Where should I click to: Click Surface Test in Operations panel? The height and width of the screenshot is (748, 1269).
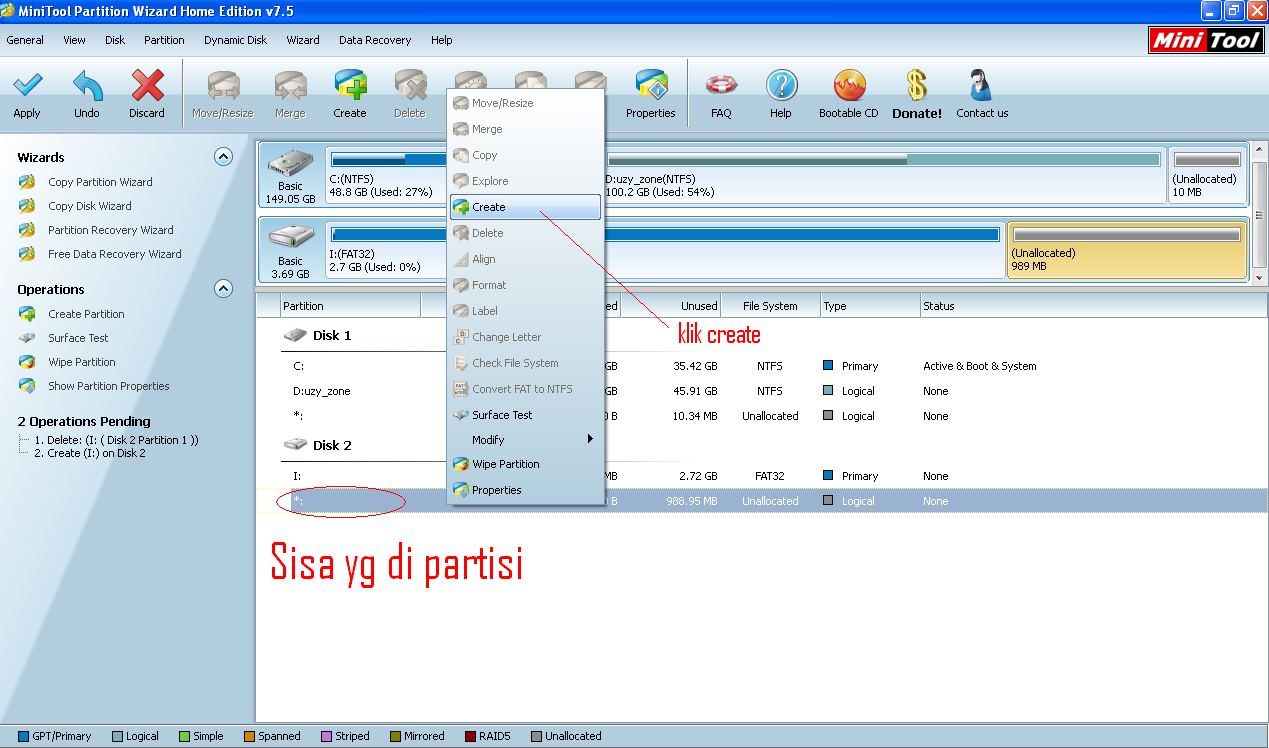click(78, 338)
